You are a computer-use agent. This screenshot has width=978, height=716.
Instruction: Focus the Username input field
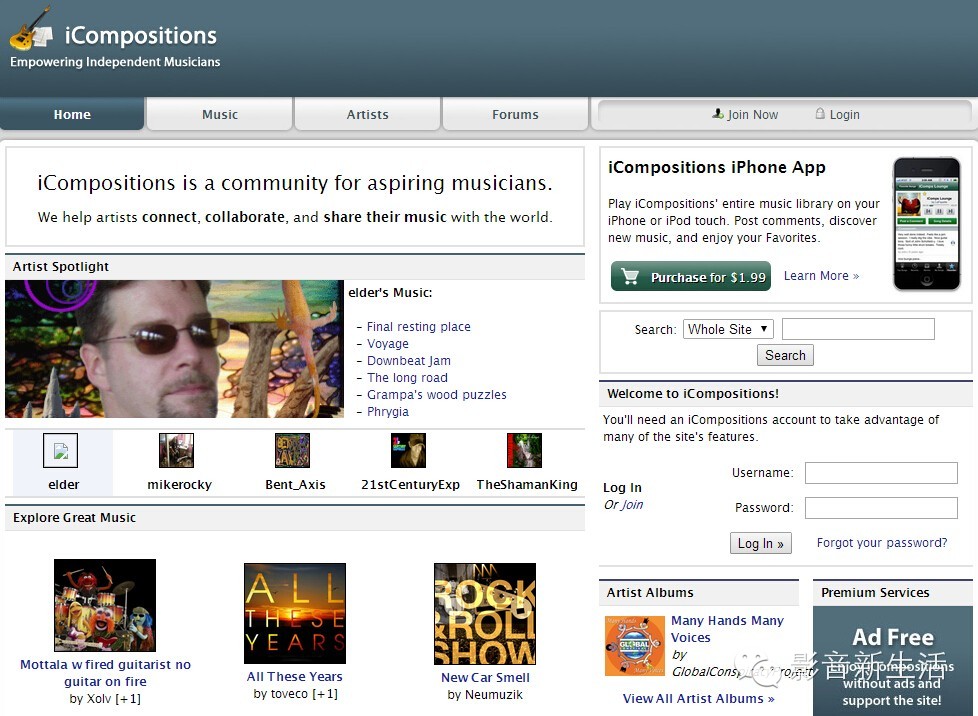tap(880, 473)
